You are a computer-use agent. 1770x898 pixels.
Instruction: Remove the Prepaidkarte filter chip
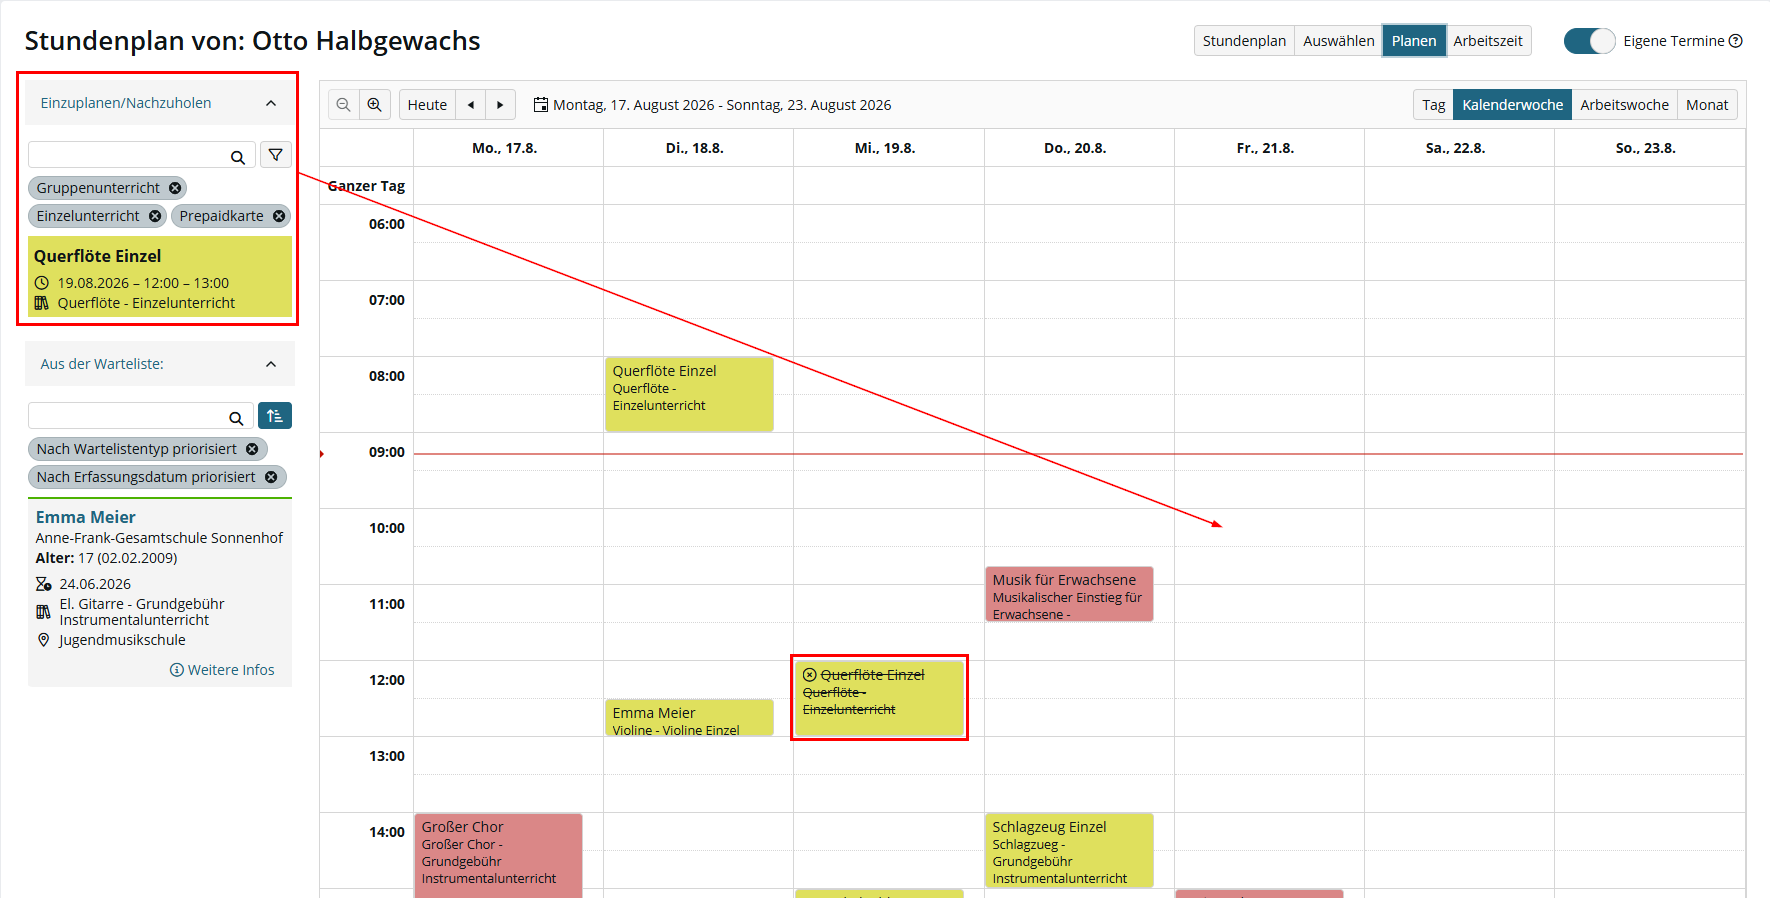(x=279, y=216)
